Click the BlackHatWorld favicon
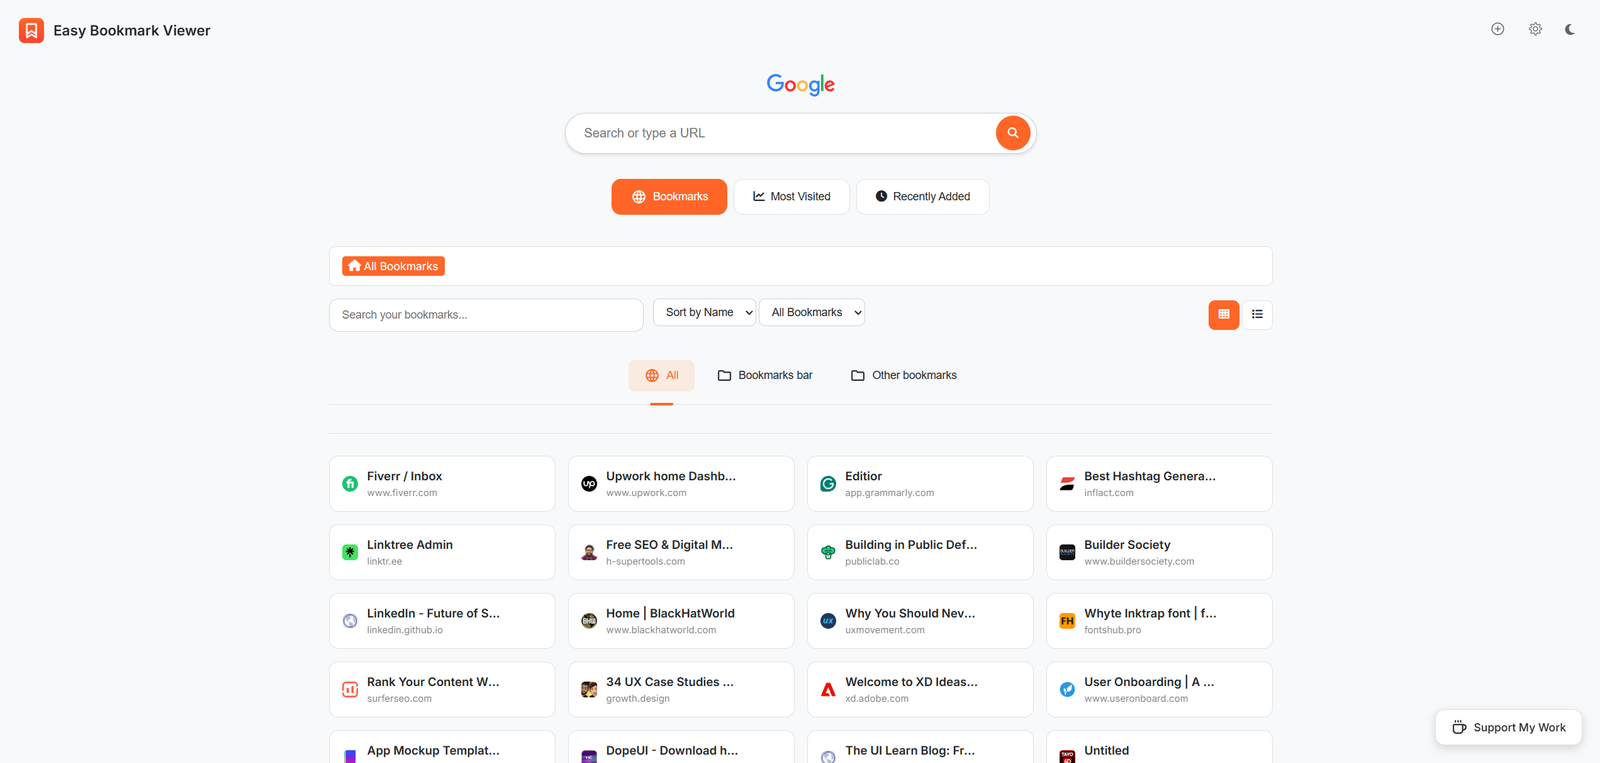The width and height of the screenshot is (1600, 763). [589, 621]
